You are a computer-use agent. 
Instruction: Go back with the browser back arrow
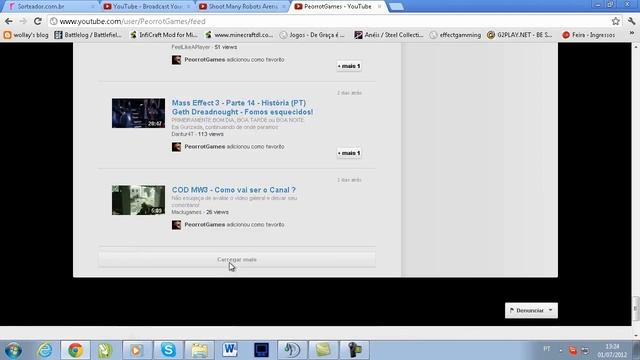point(9,21)
